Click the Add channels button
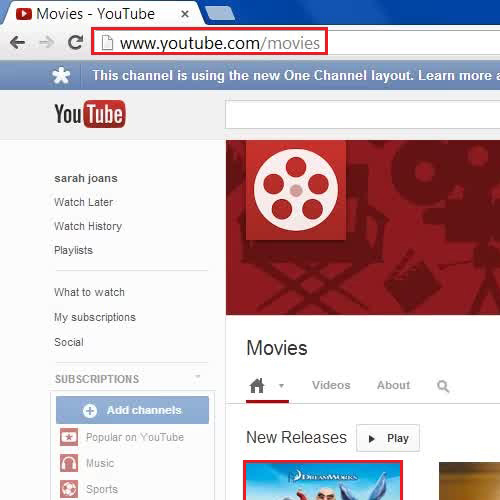Viewport: 500px width, 500px height. coord(132,410)
